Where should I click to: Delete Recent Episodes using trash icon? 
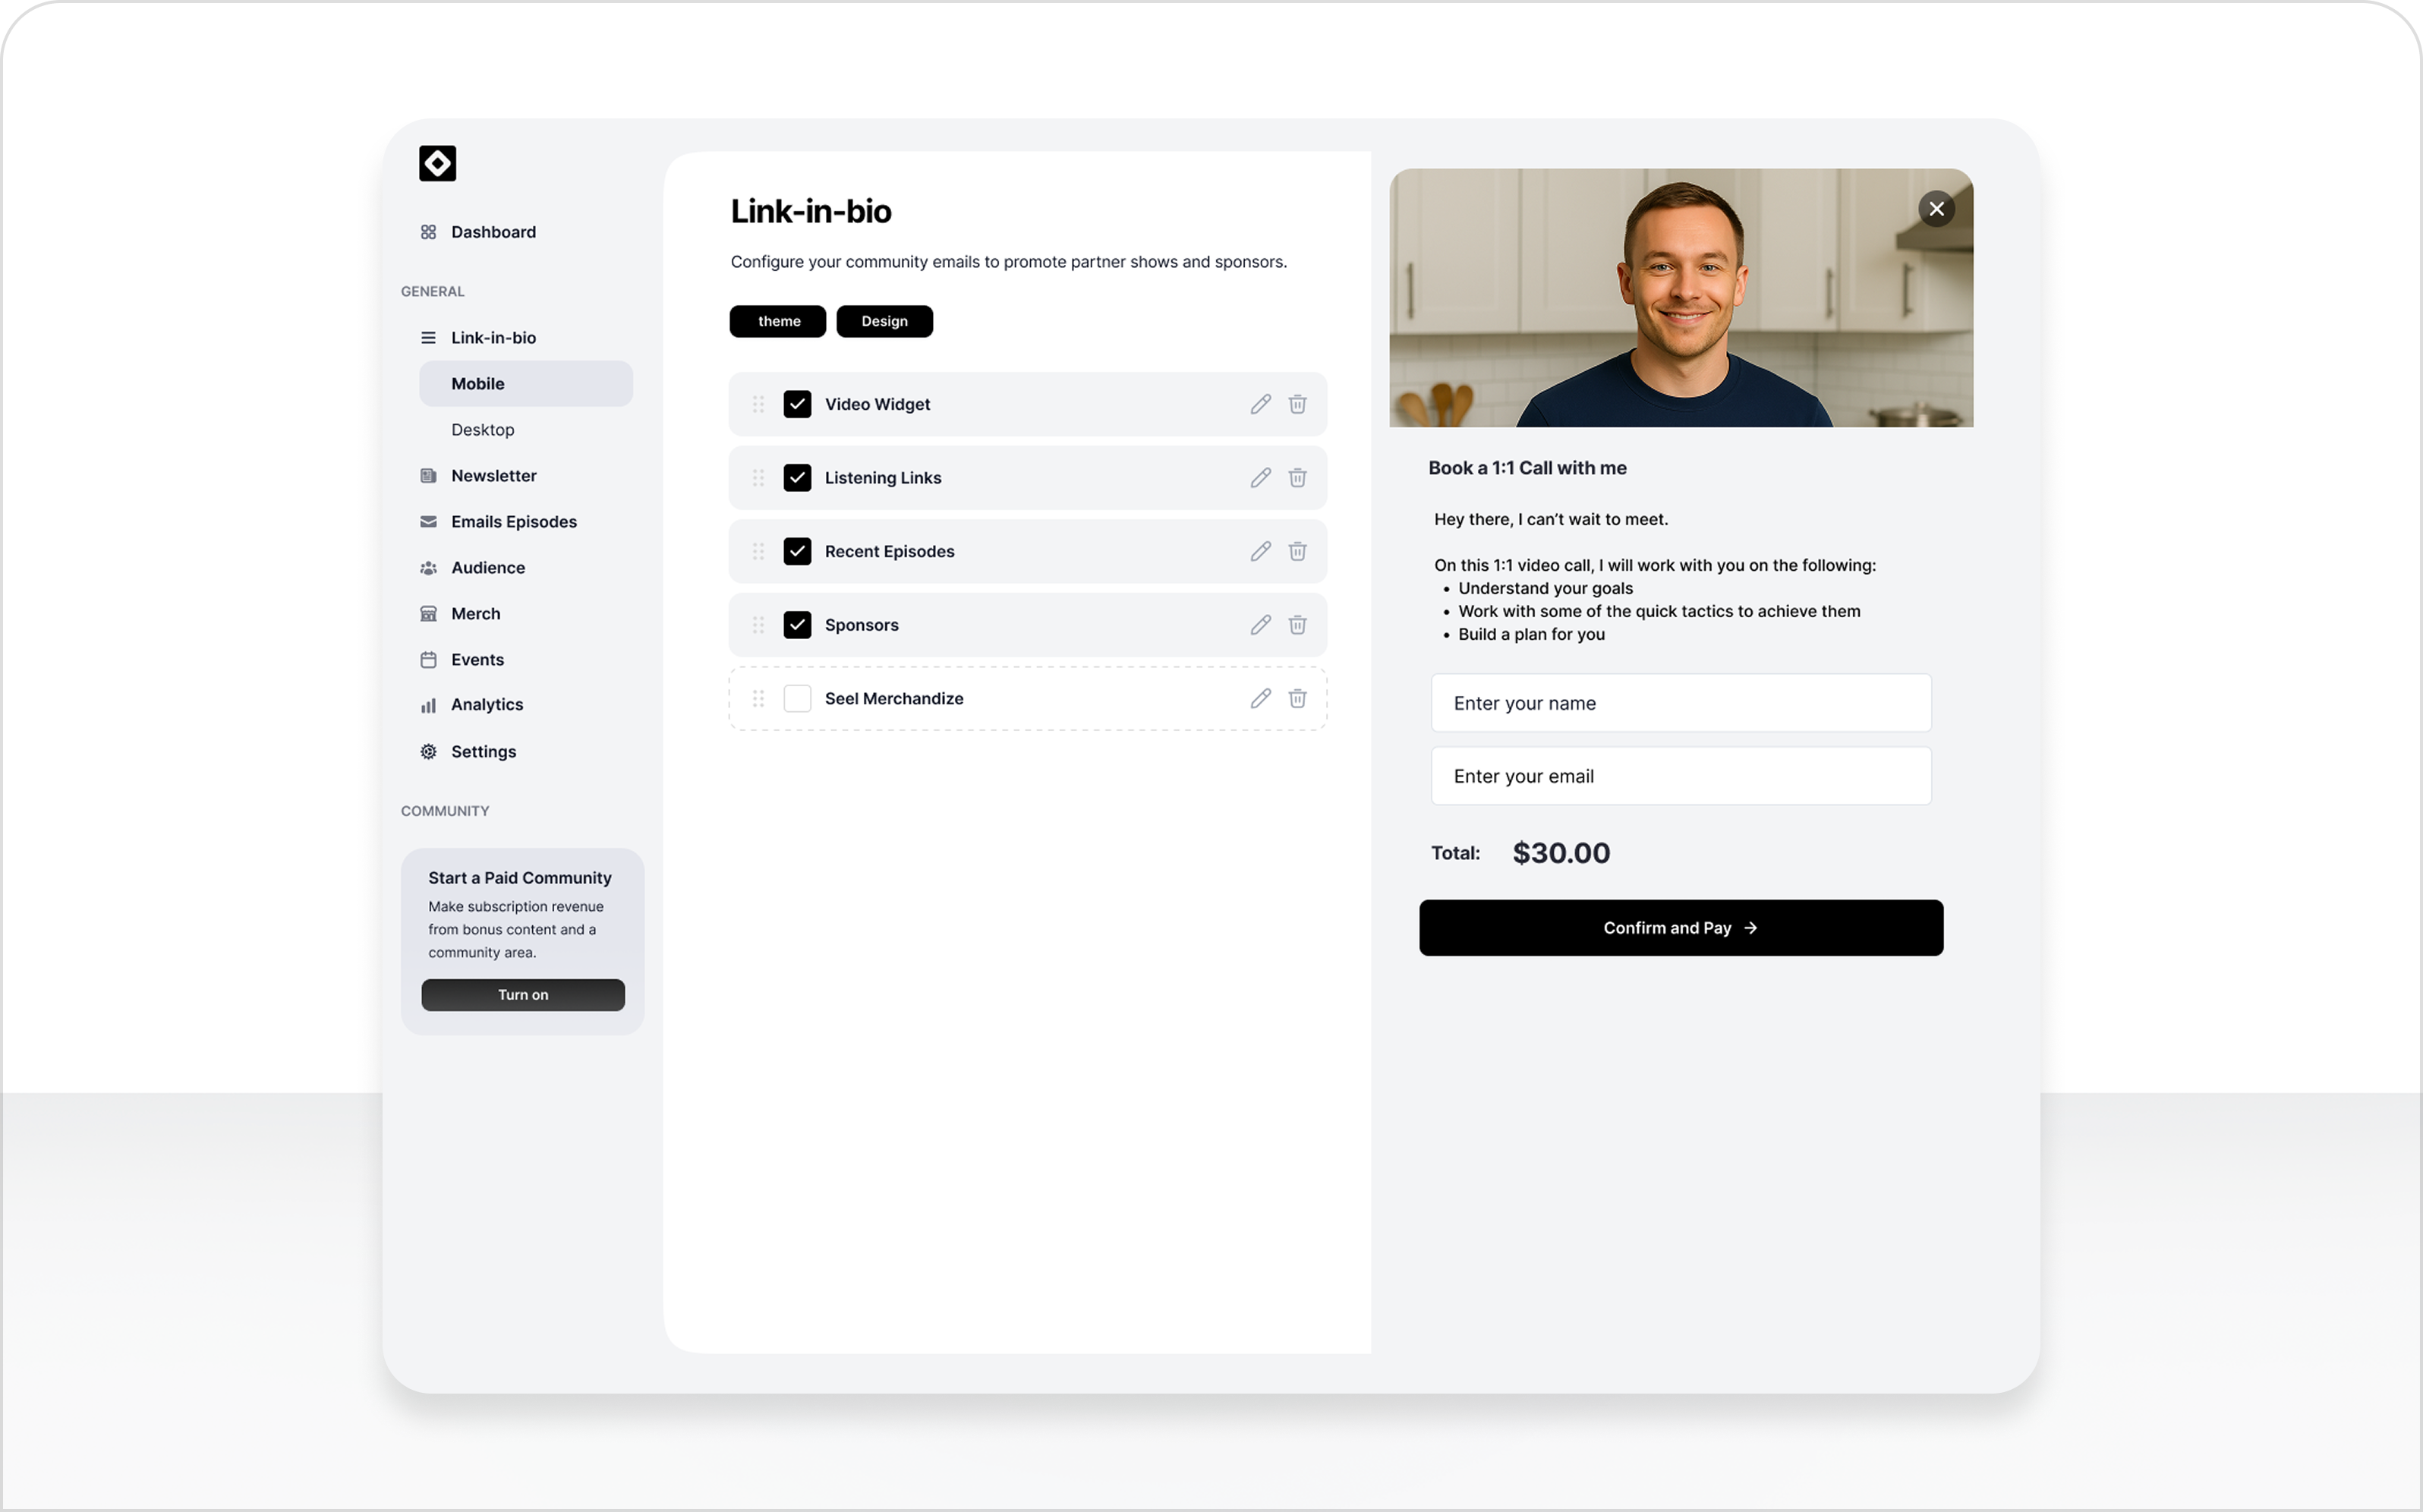pyautogui.click(x=1297, y=551)
